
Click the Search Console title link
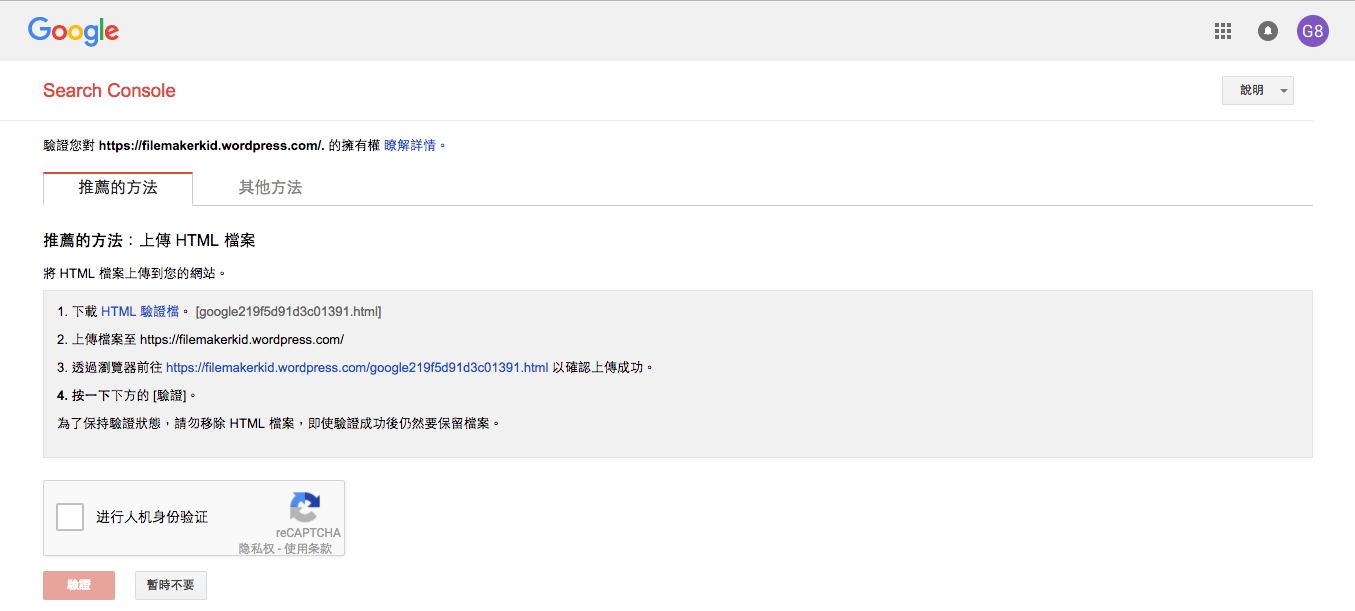click(x=109, y=90)
